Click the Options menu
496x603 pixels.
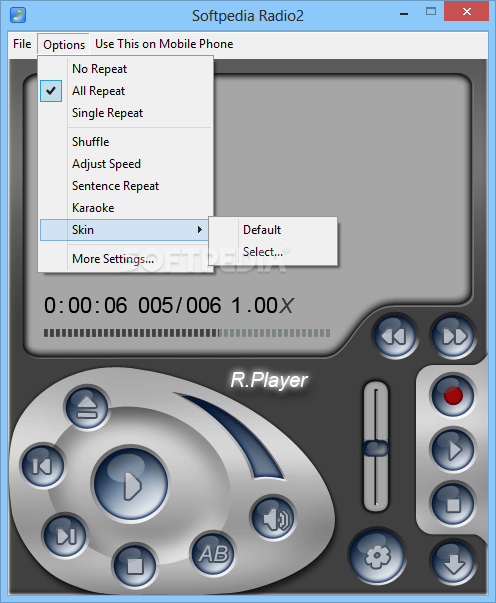click(x=63, y=45)
